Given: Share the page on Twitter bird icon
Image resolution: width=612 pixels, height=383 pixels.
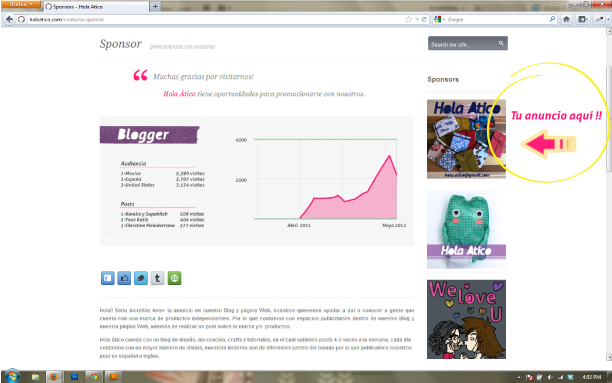Looking at the screenshot, I should coord(141,278).
